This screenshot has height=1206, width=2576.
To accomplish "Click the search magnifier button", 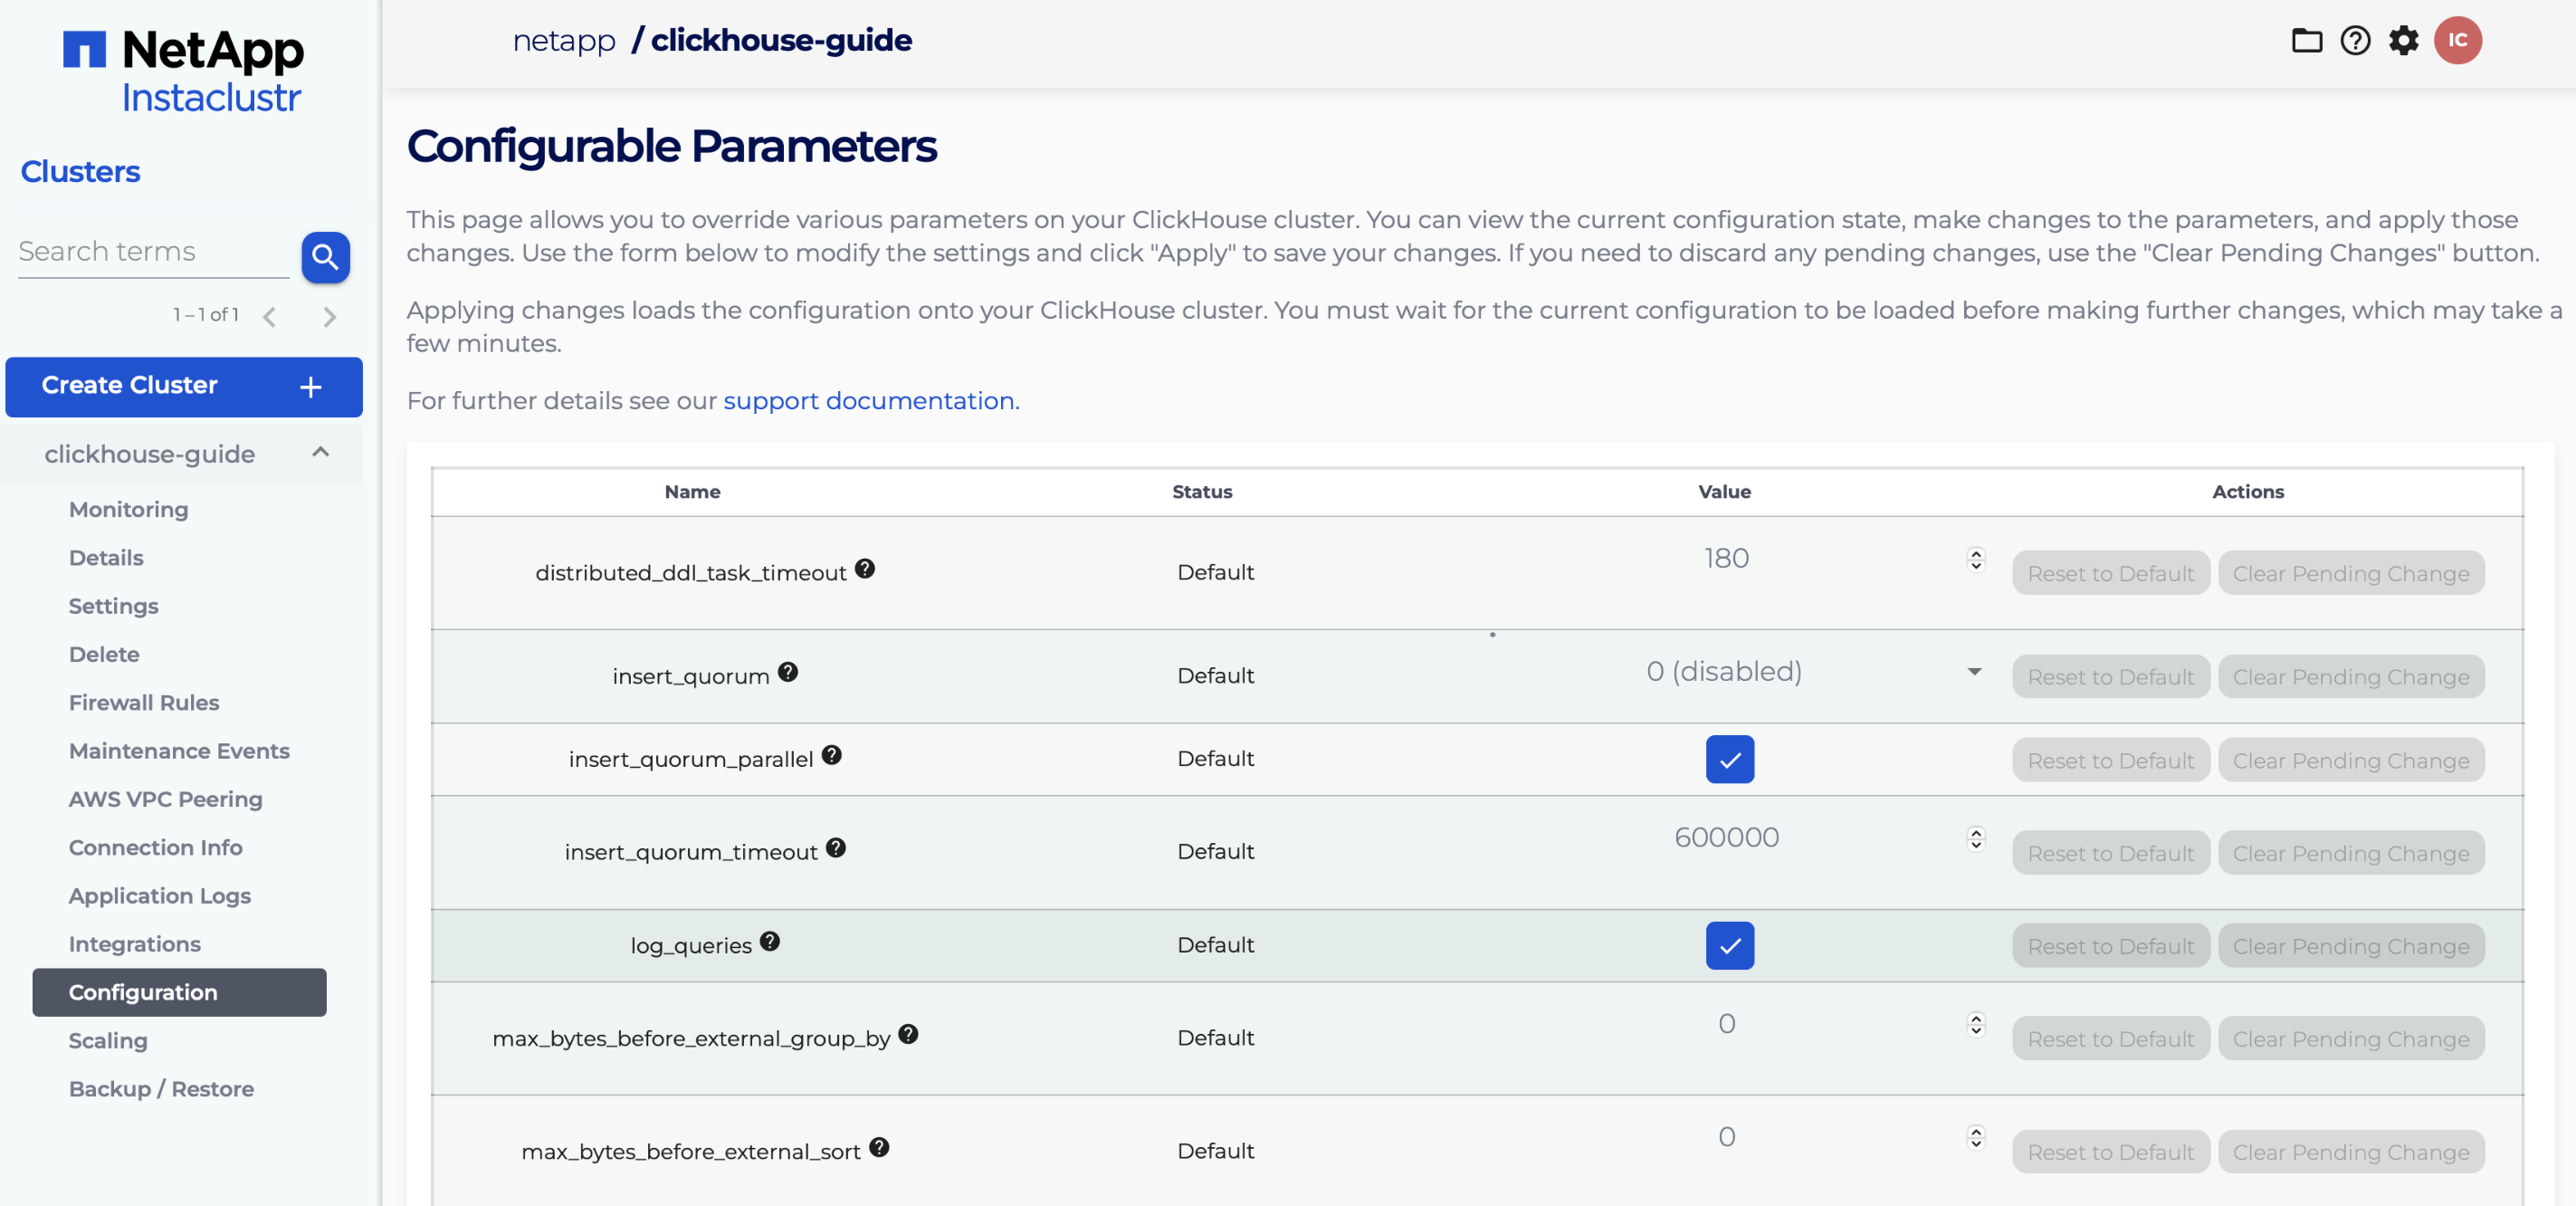I will [x=325, y=257].
